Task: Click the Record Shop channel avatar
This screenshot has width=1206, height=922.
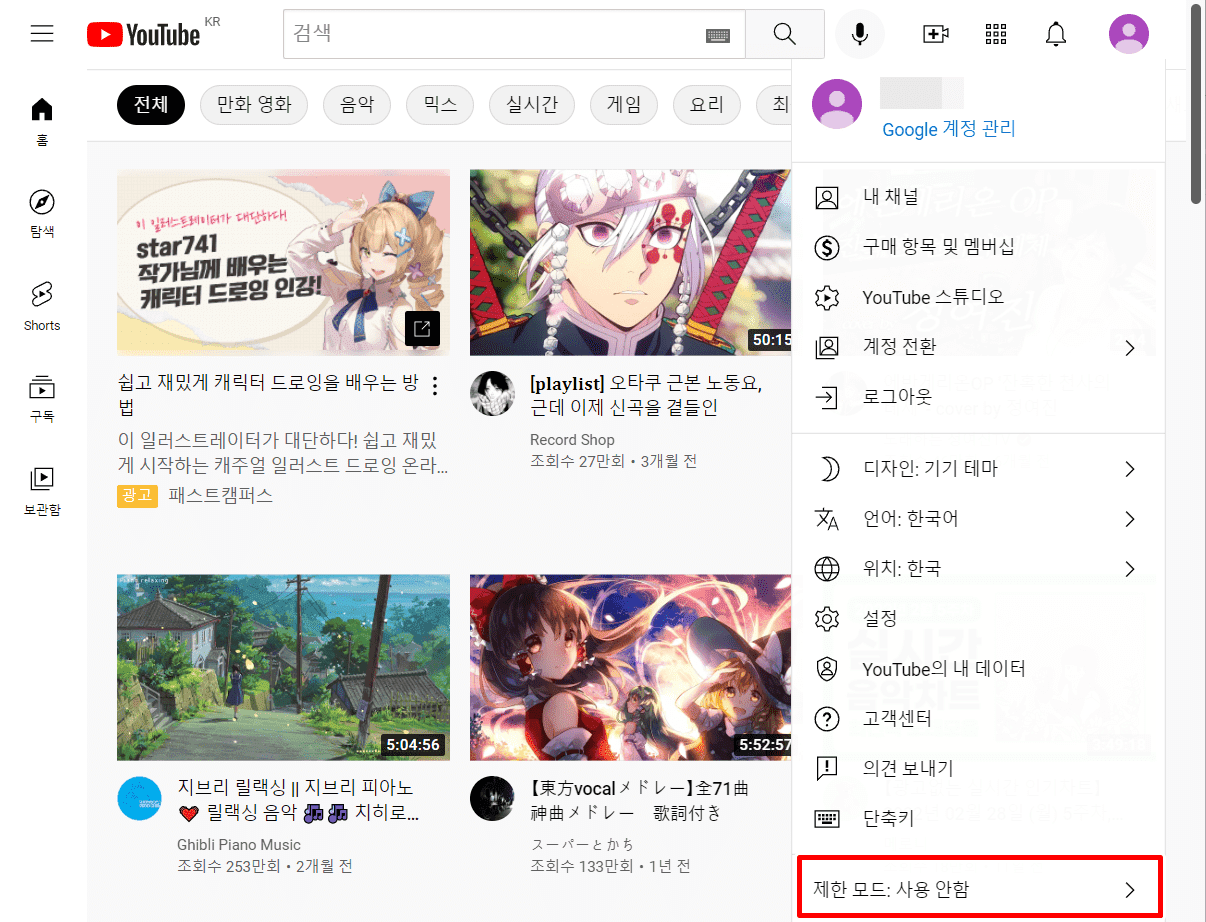Action: [x=492, y=394]
